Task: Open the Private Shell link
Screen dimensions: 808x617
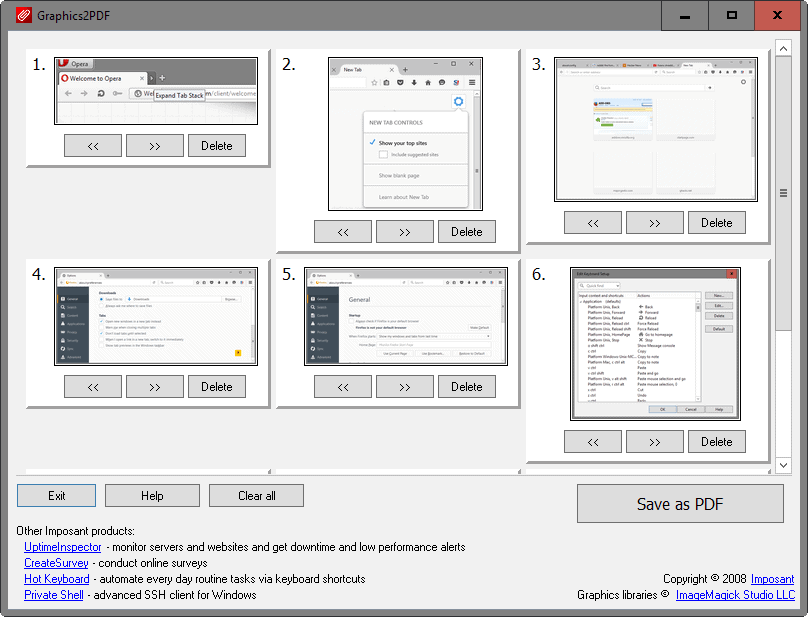Action: [x=53, y=595]
